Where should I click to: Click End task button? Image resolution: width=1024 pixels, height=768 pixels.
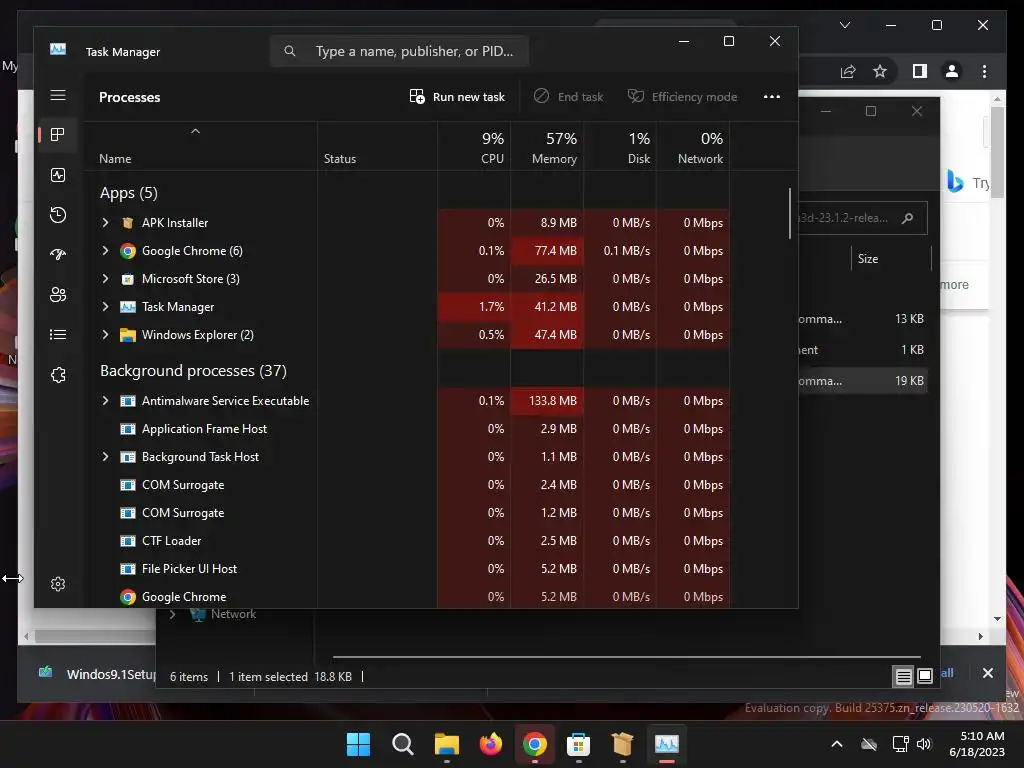pyautogui.click(x=568, y=97)
